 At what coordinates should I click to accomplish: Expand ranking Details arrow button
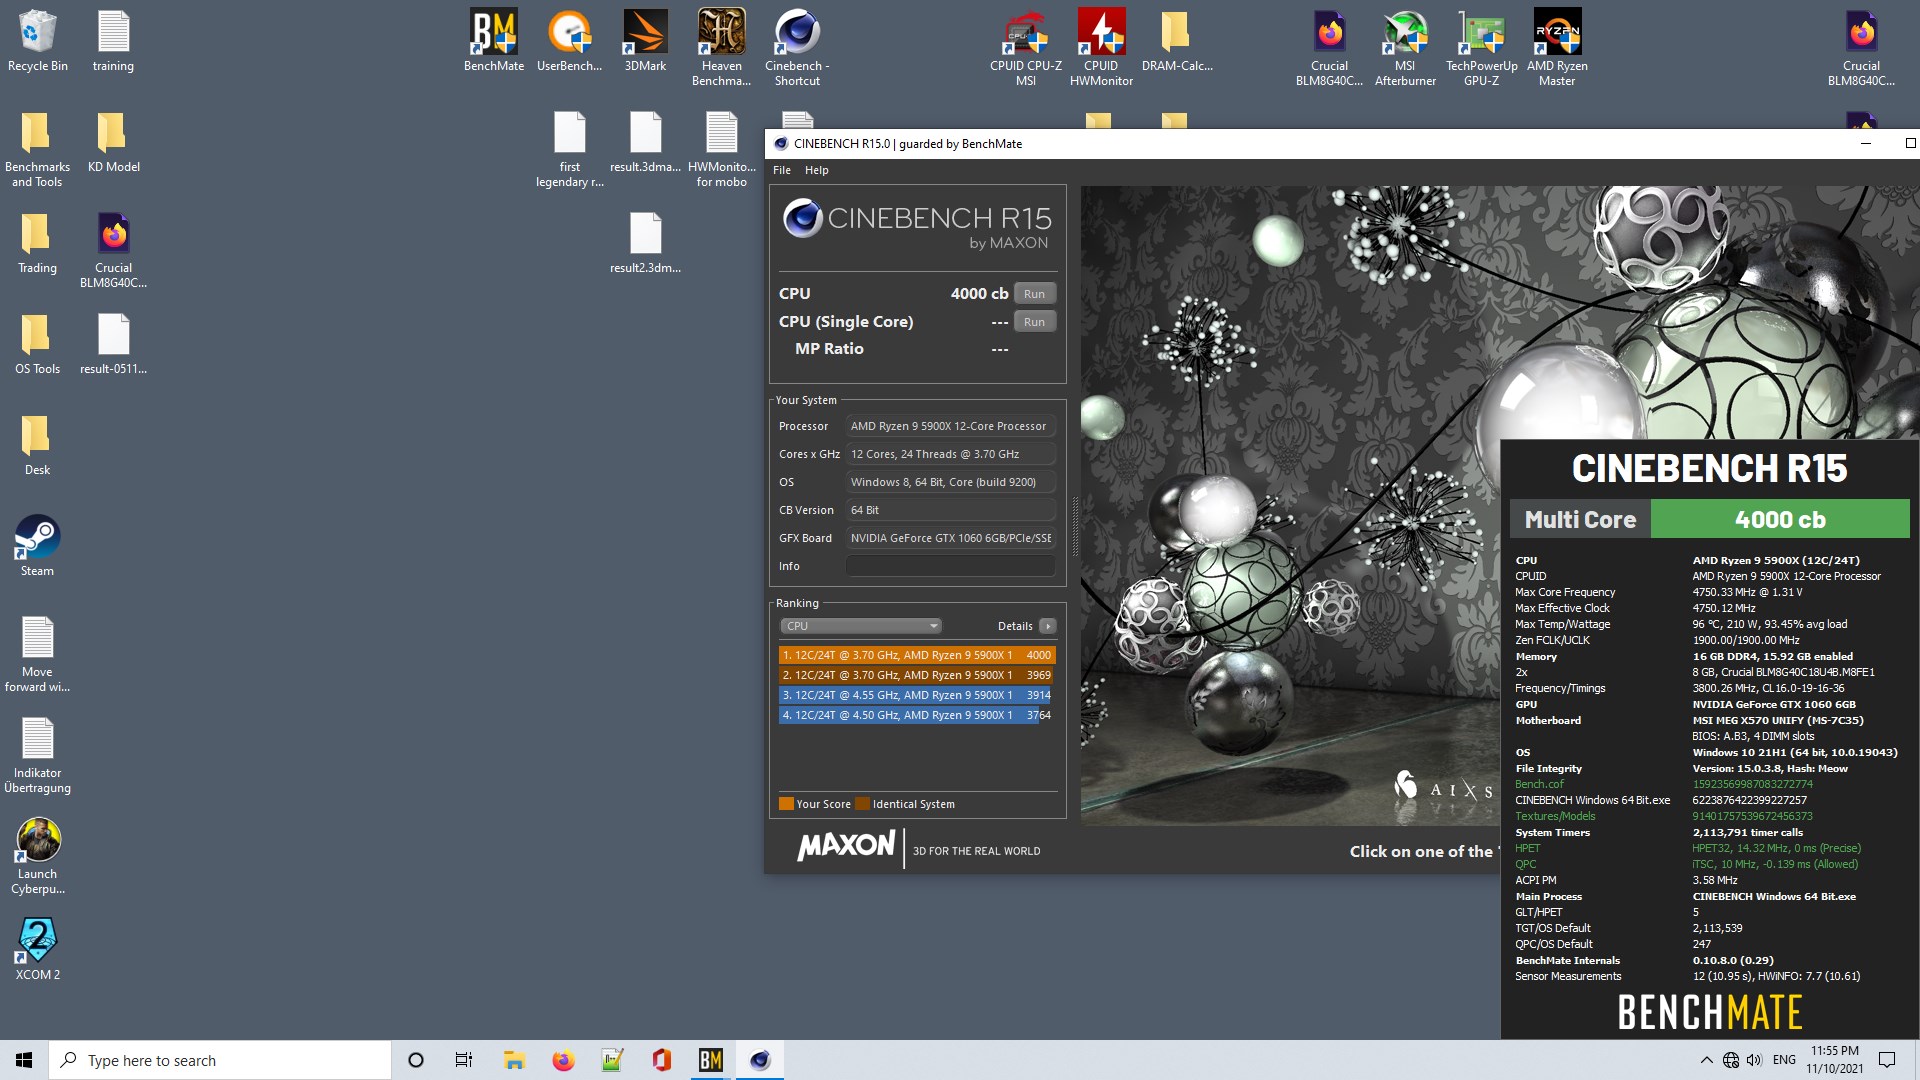(1047, 626)
